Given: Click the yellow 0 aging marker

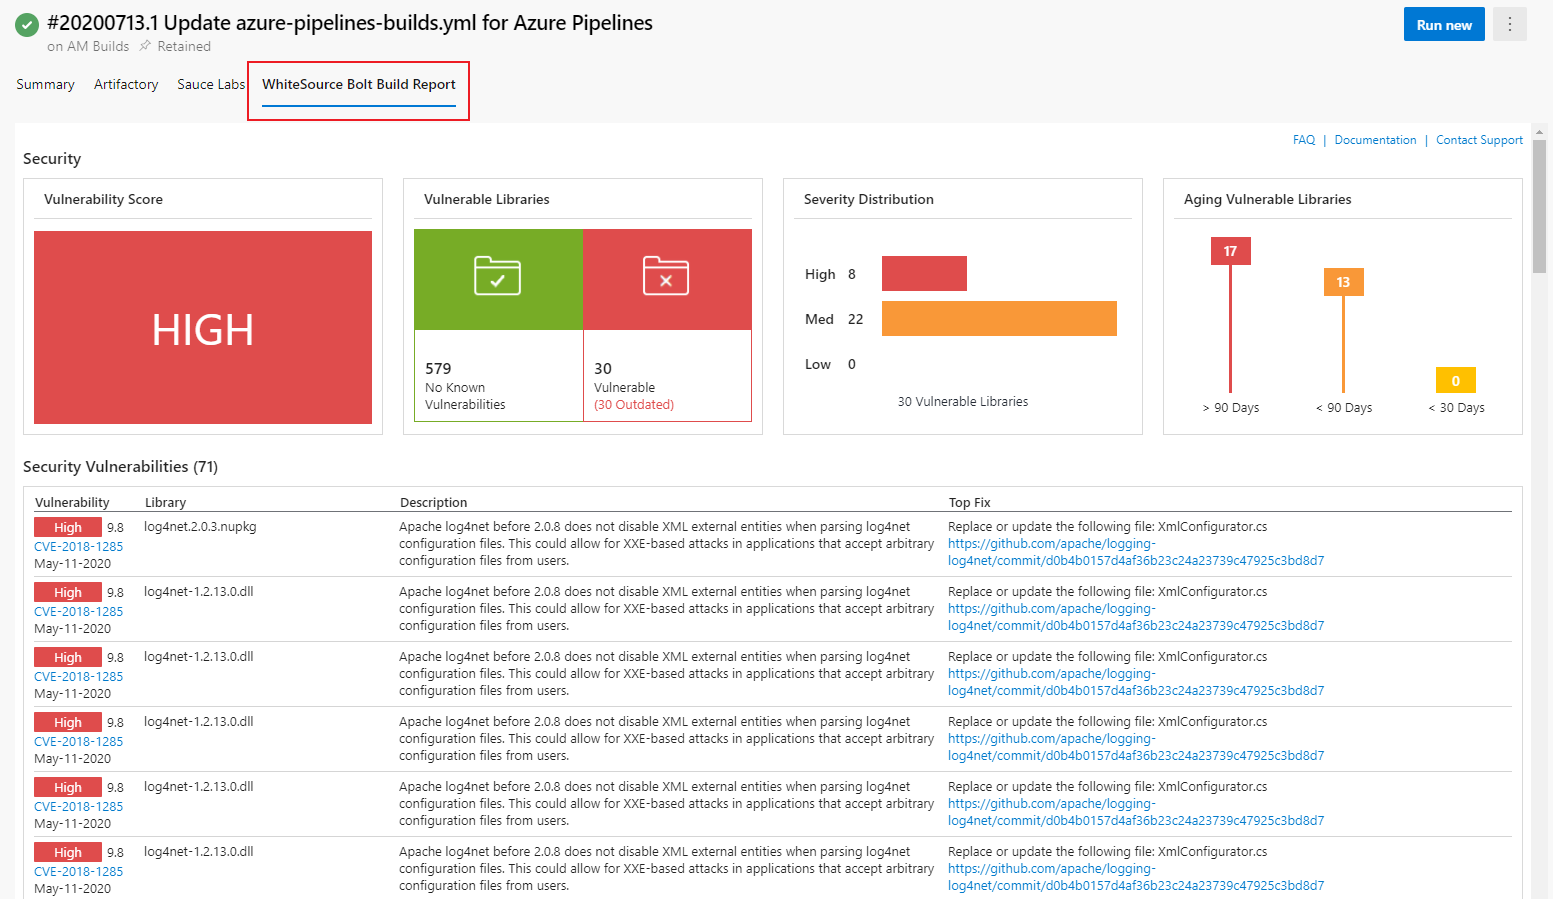Looking at the screenshot, I should coord(1455,380).
